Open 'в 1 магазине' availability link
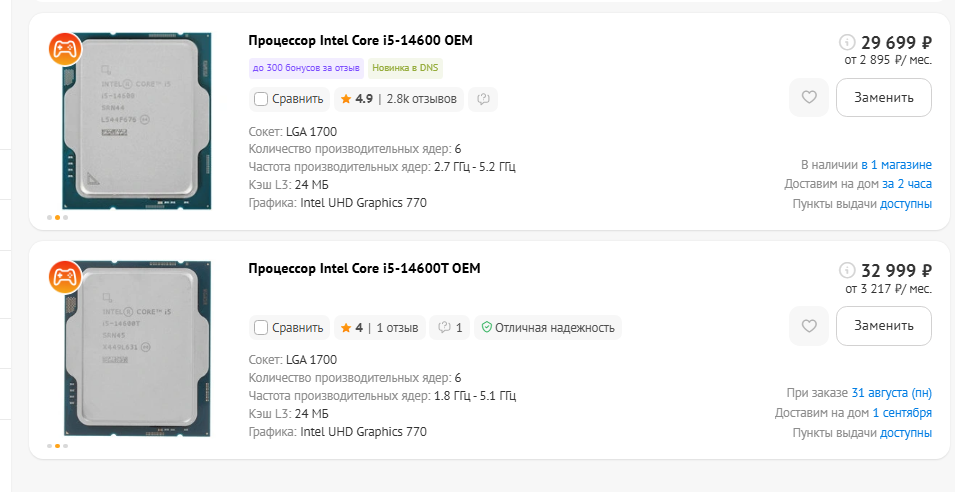This screenshot has height=492, width=955. point(897,164)
